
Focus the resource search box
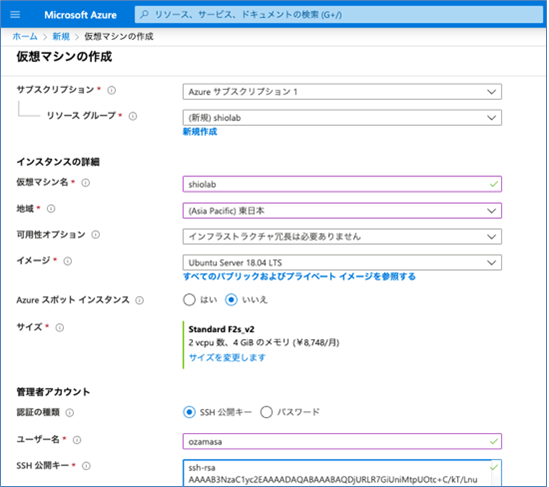[339, 15]
